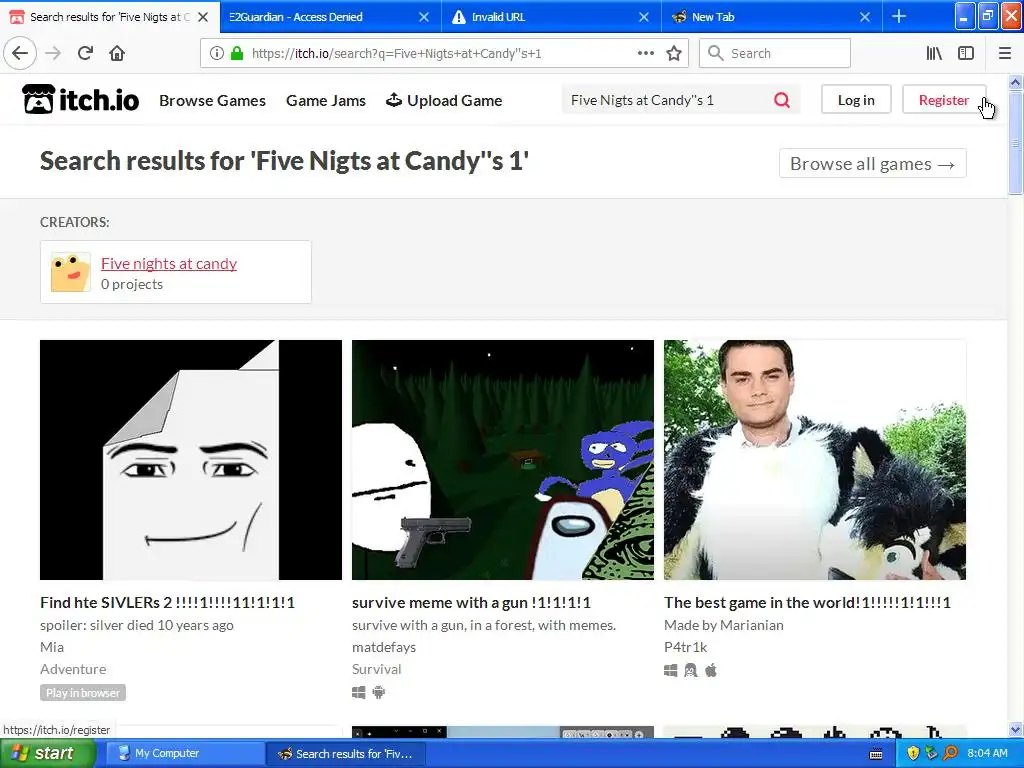Viewport: 1024px width, 768px height.
Task: Go back to the previous page
Action: coord(20,54)
